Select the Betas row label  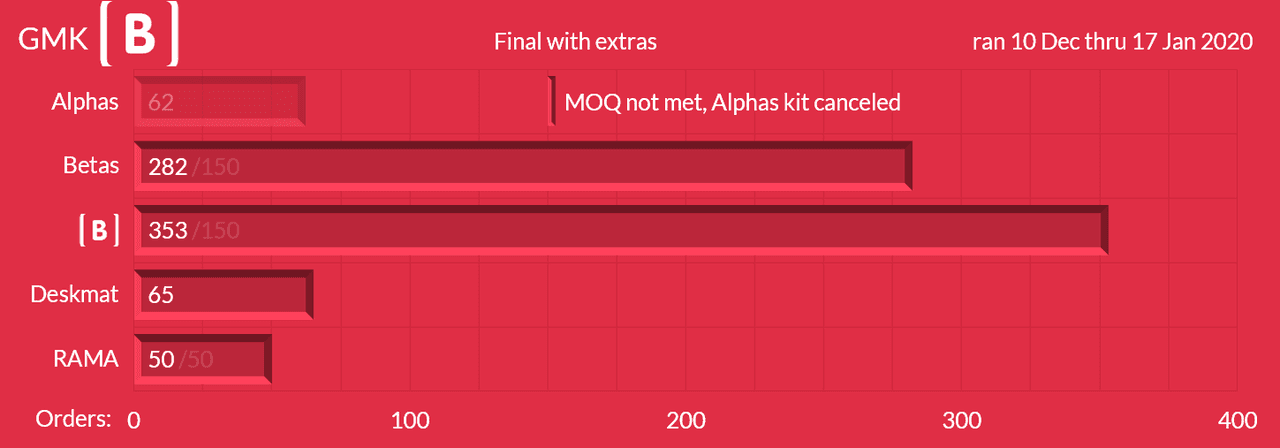91,166
